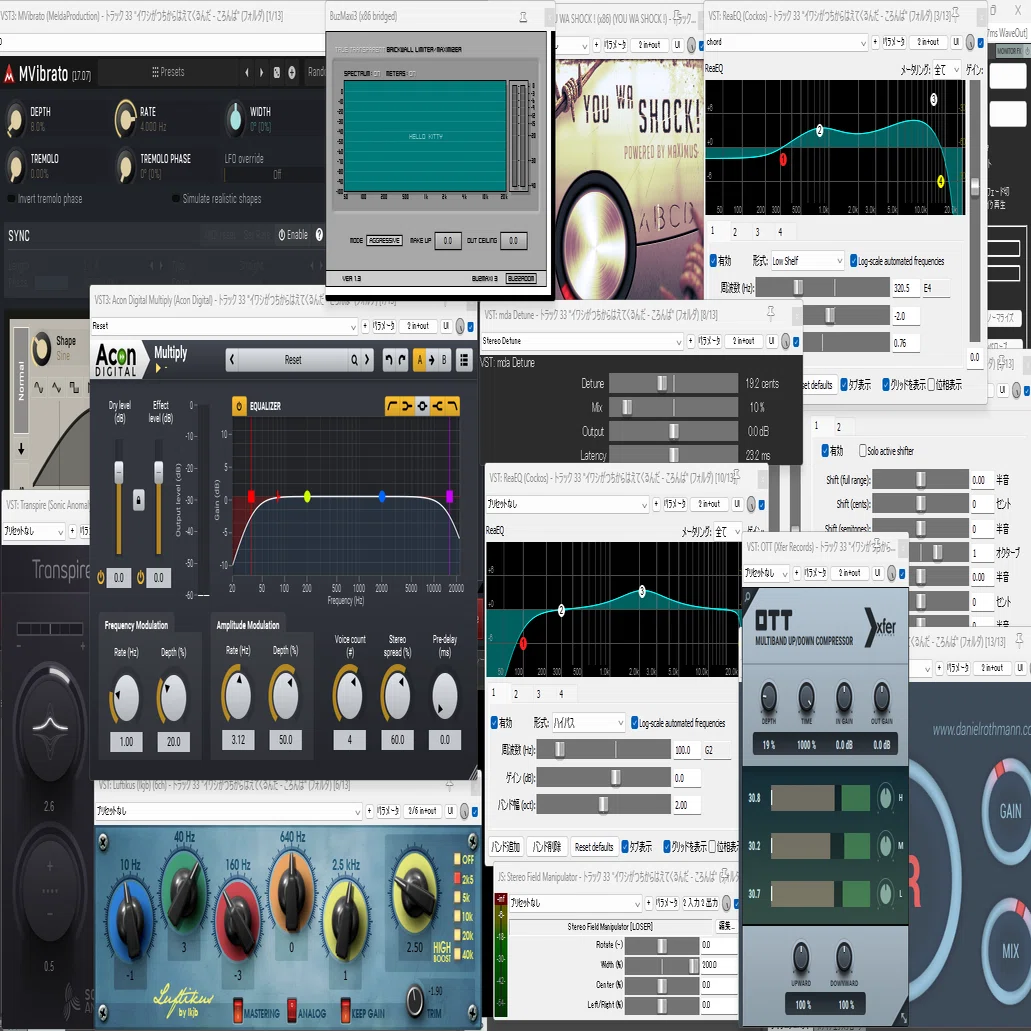Switch to band tab 2 in top ReaEQ
The height and width of the screenshot is (1031, 1031).
click(x=735, y=231)
